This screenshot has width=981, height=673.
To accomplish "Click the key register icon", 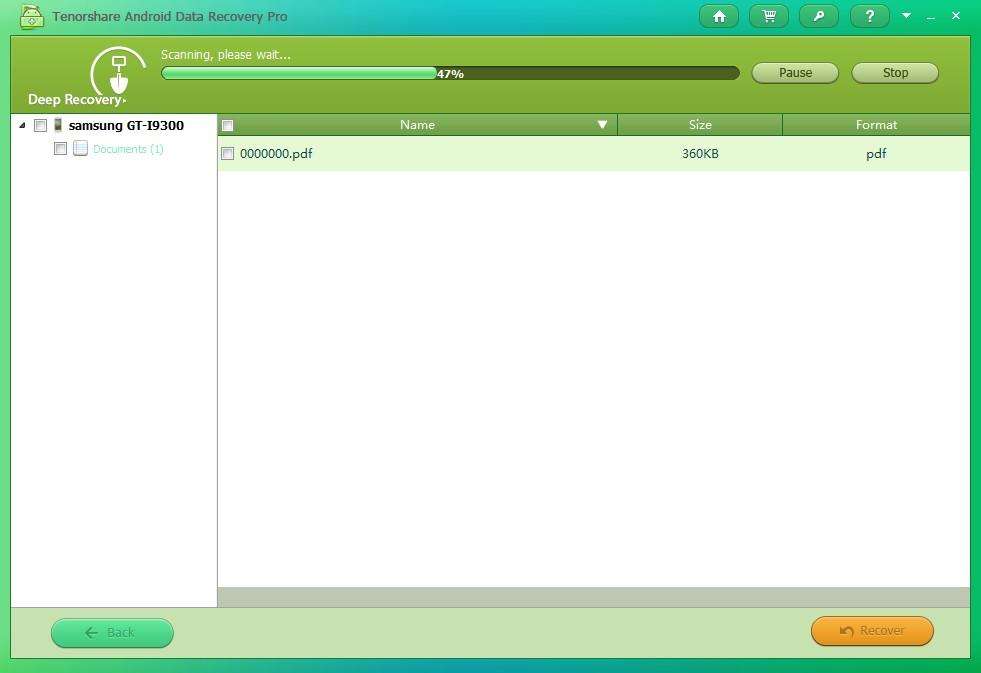I will coord(819,17).
